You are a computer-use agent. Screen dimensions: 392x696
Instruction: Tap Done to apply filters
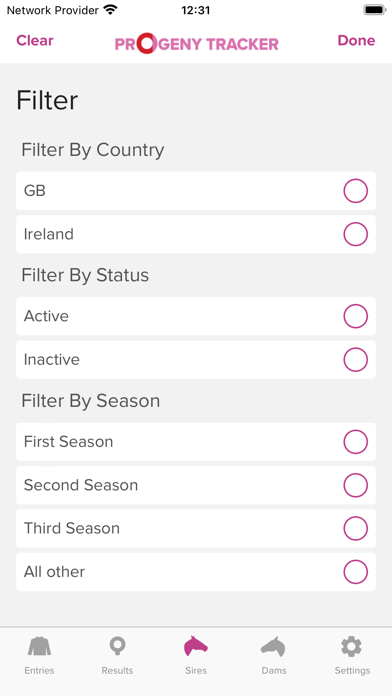[x=356, y=40]
